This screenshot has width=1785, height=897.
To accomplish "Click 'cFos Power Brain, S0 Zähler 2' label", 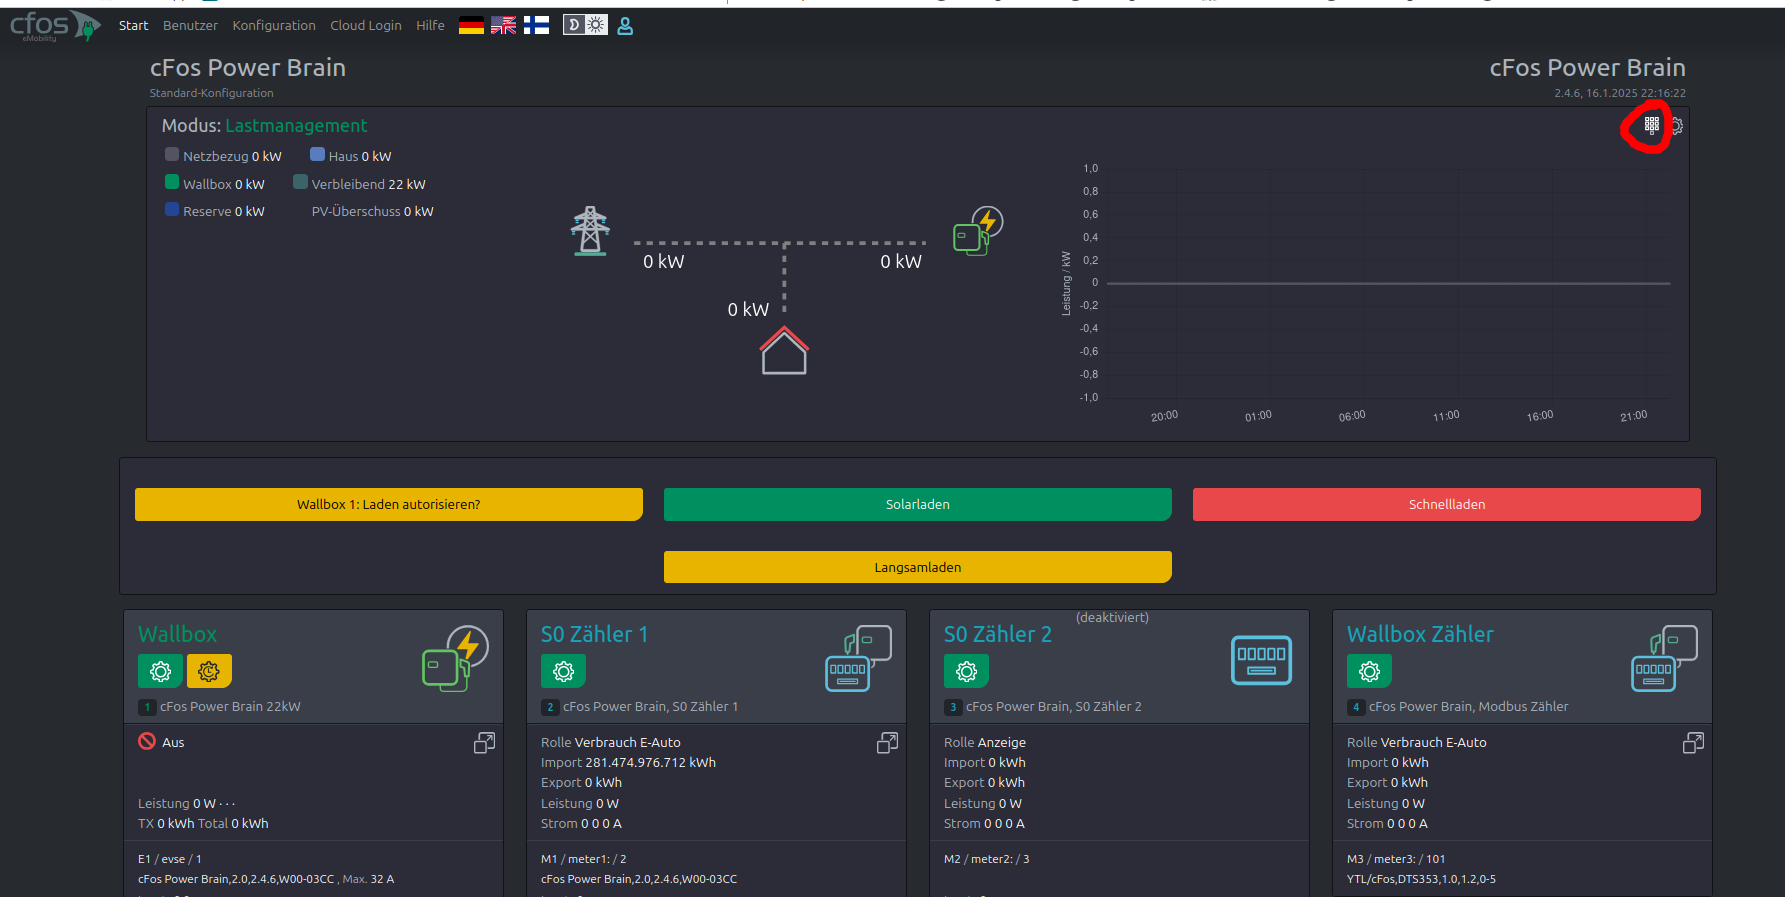I will (x=1053, y=707).
